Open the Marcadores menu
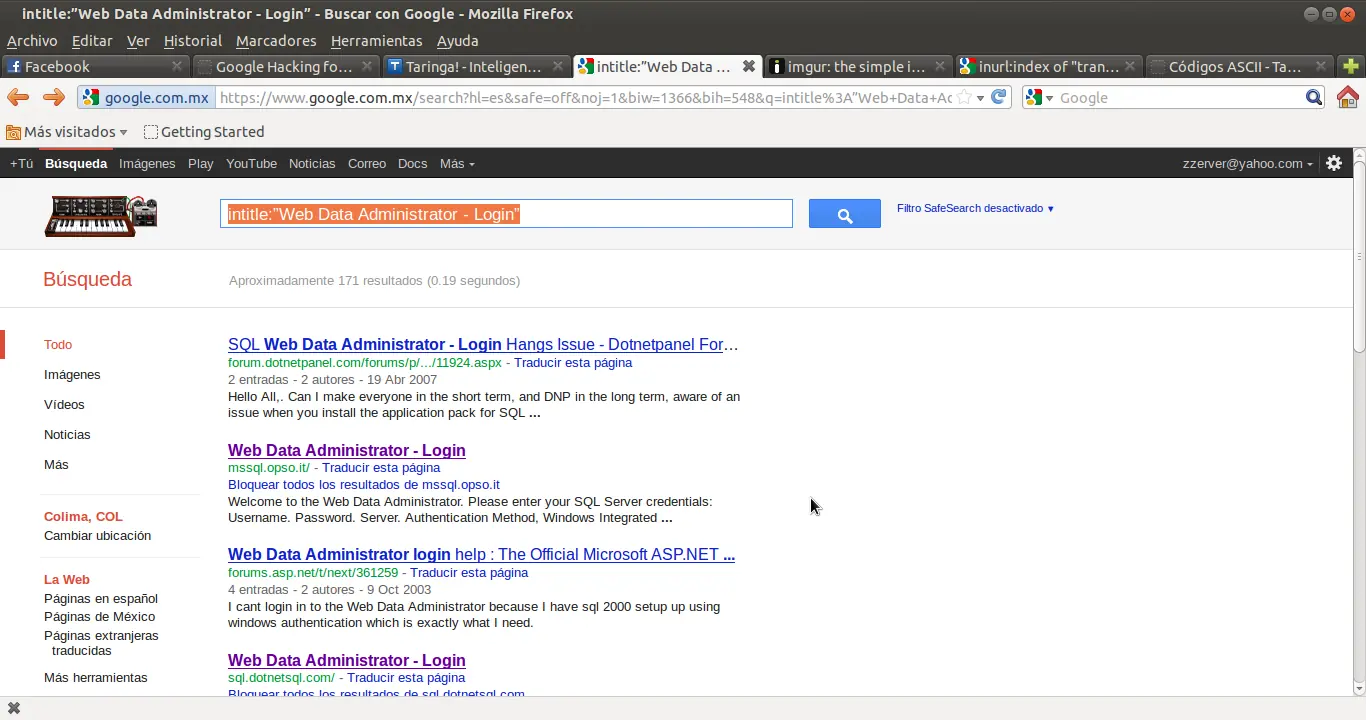This screenshot has height=720, width=1366. pos(276,41)
